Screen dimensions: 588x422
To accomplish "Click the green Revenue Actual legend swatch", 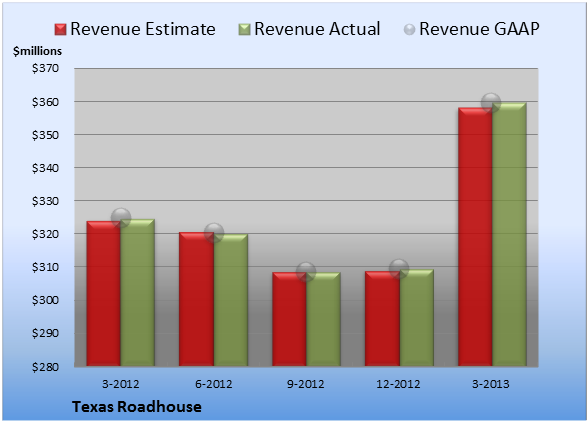I will (244, 30).
